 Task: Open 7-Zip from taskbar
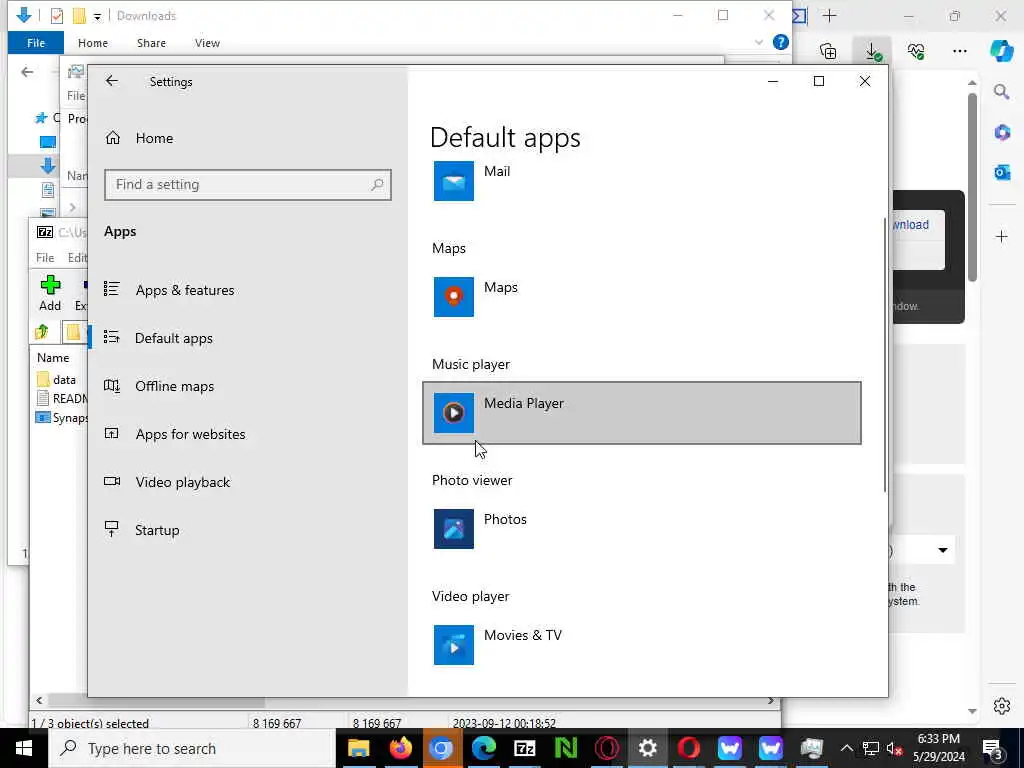524,748
